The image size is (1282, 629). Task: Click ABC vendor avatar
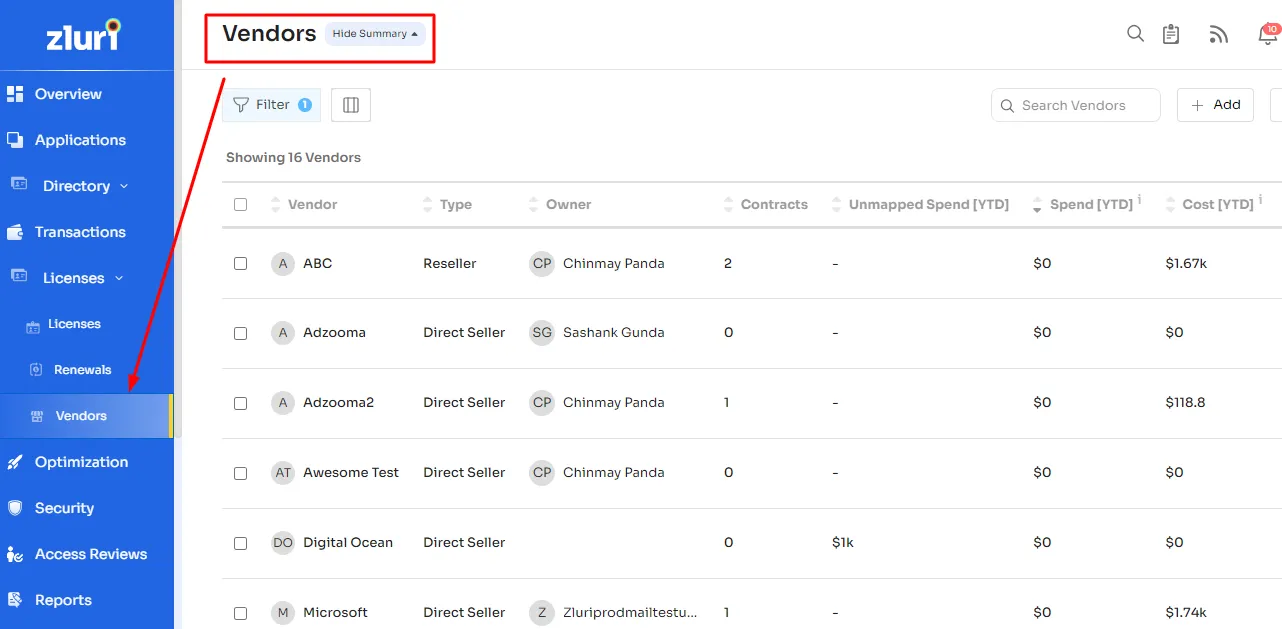click(x=283, y=263)
